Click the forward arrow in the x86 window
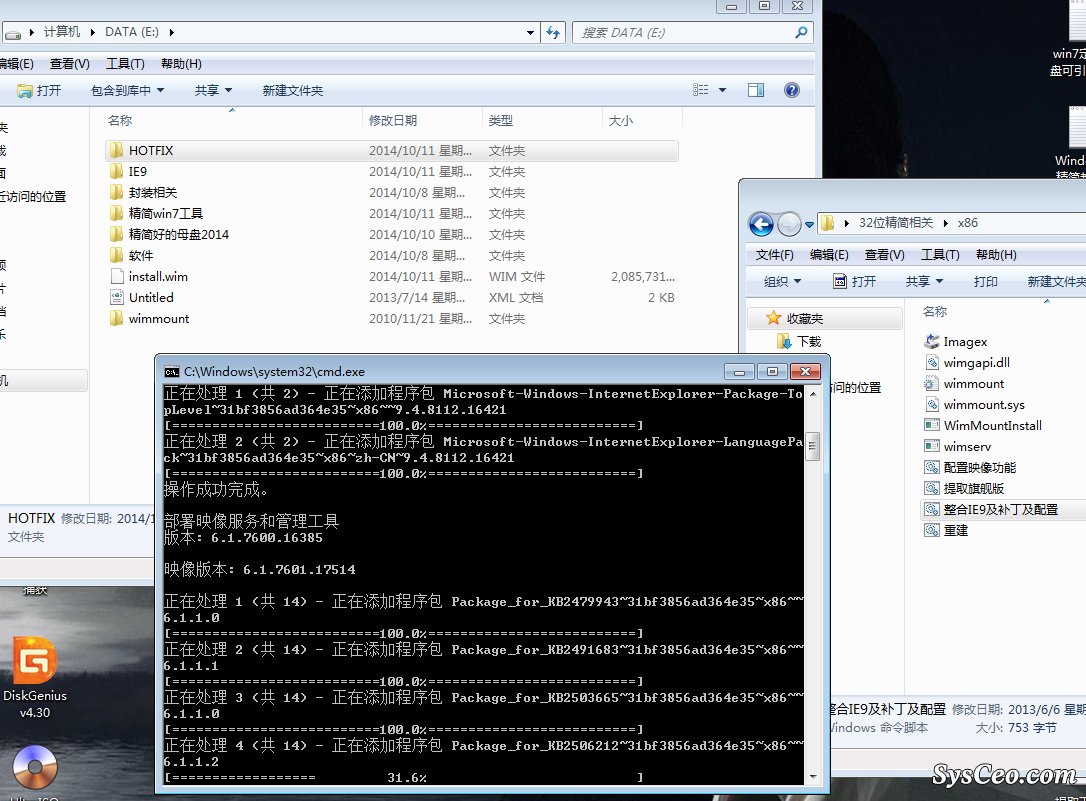The image size is (1086, 801). 789,224
